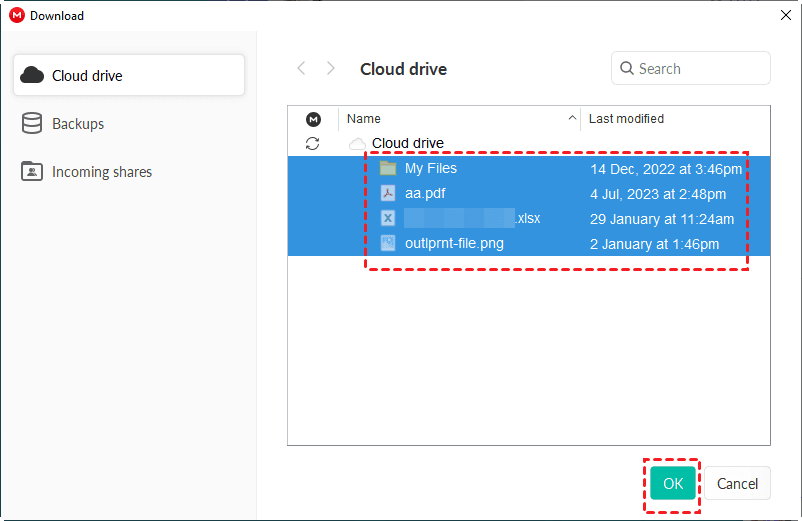
Task: Select the outlprnt-file.png image
Action: point(453,243)
